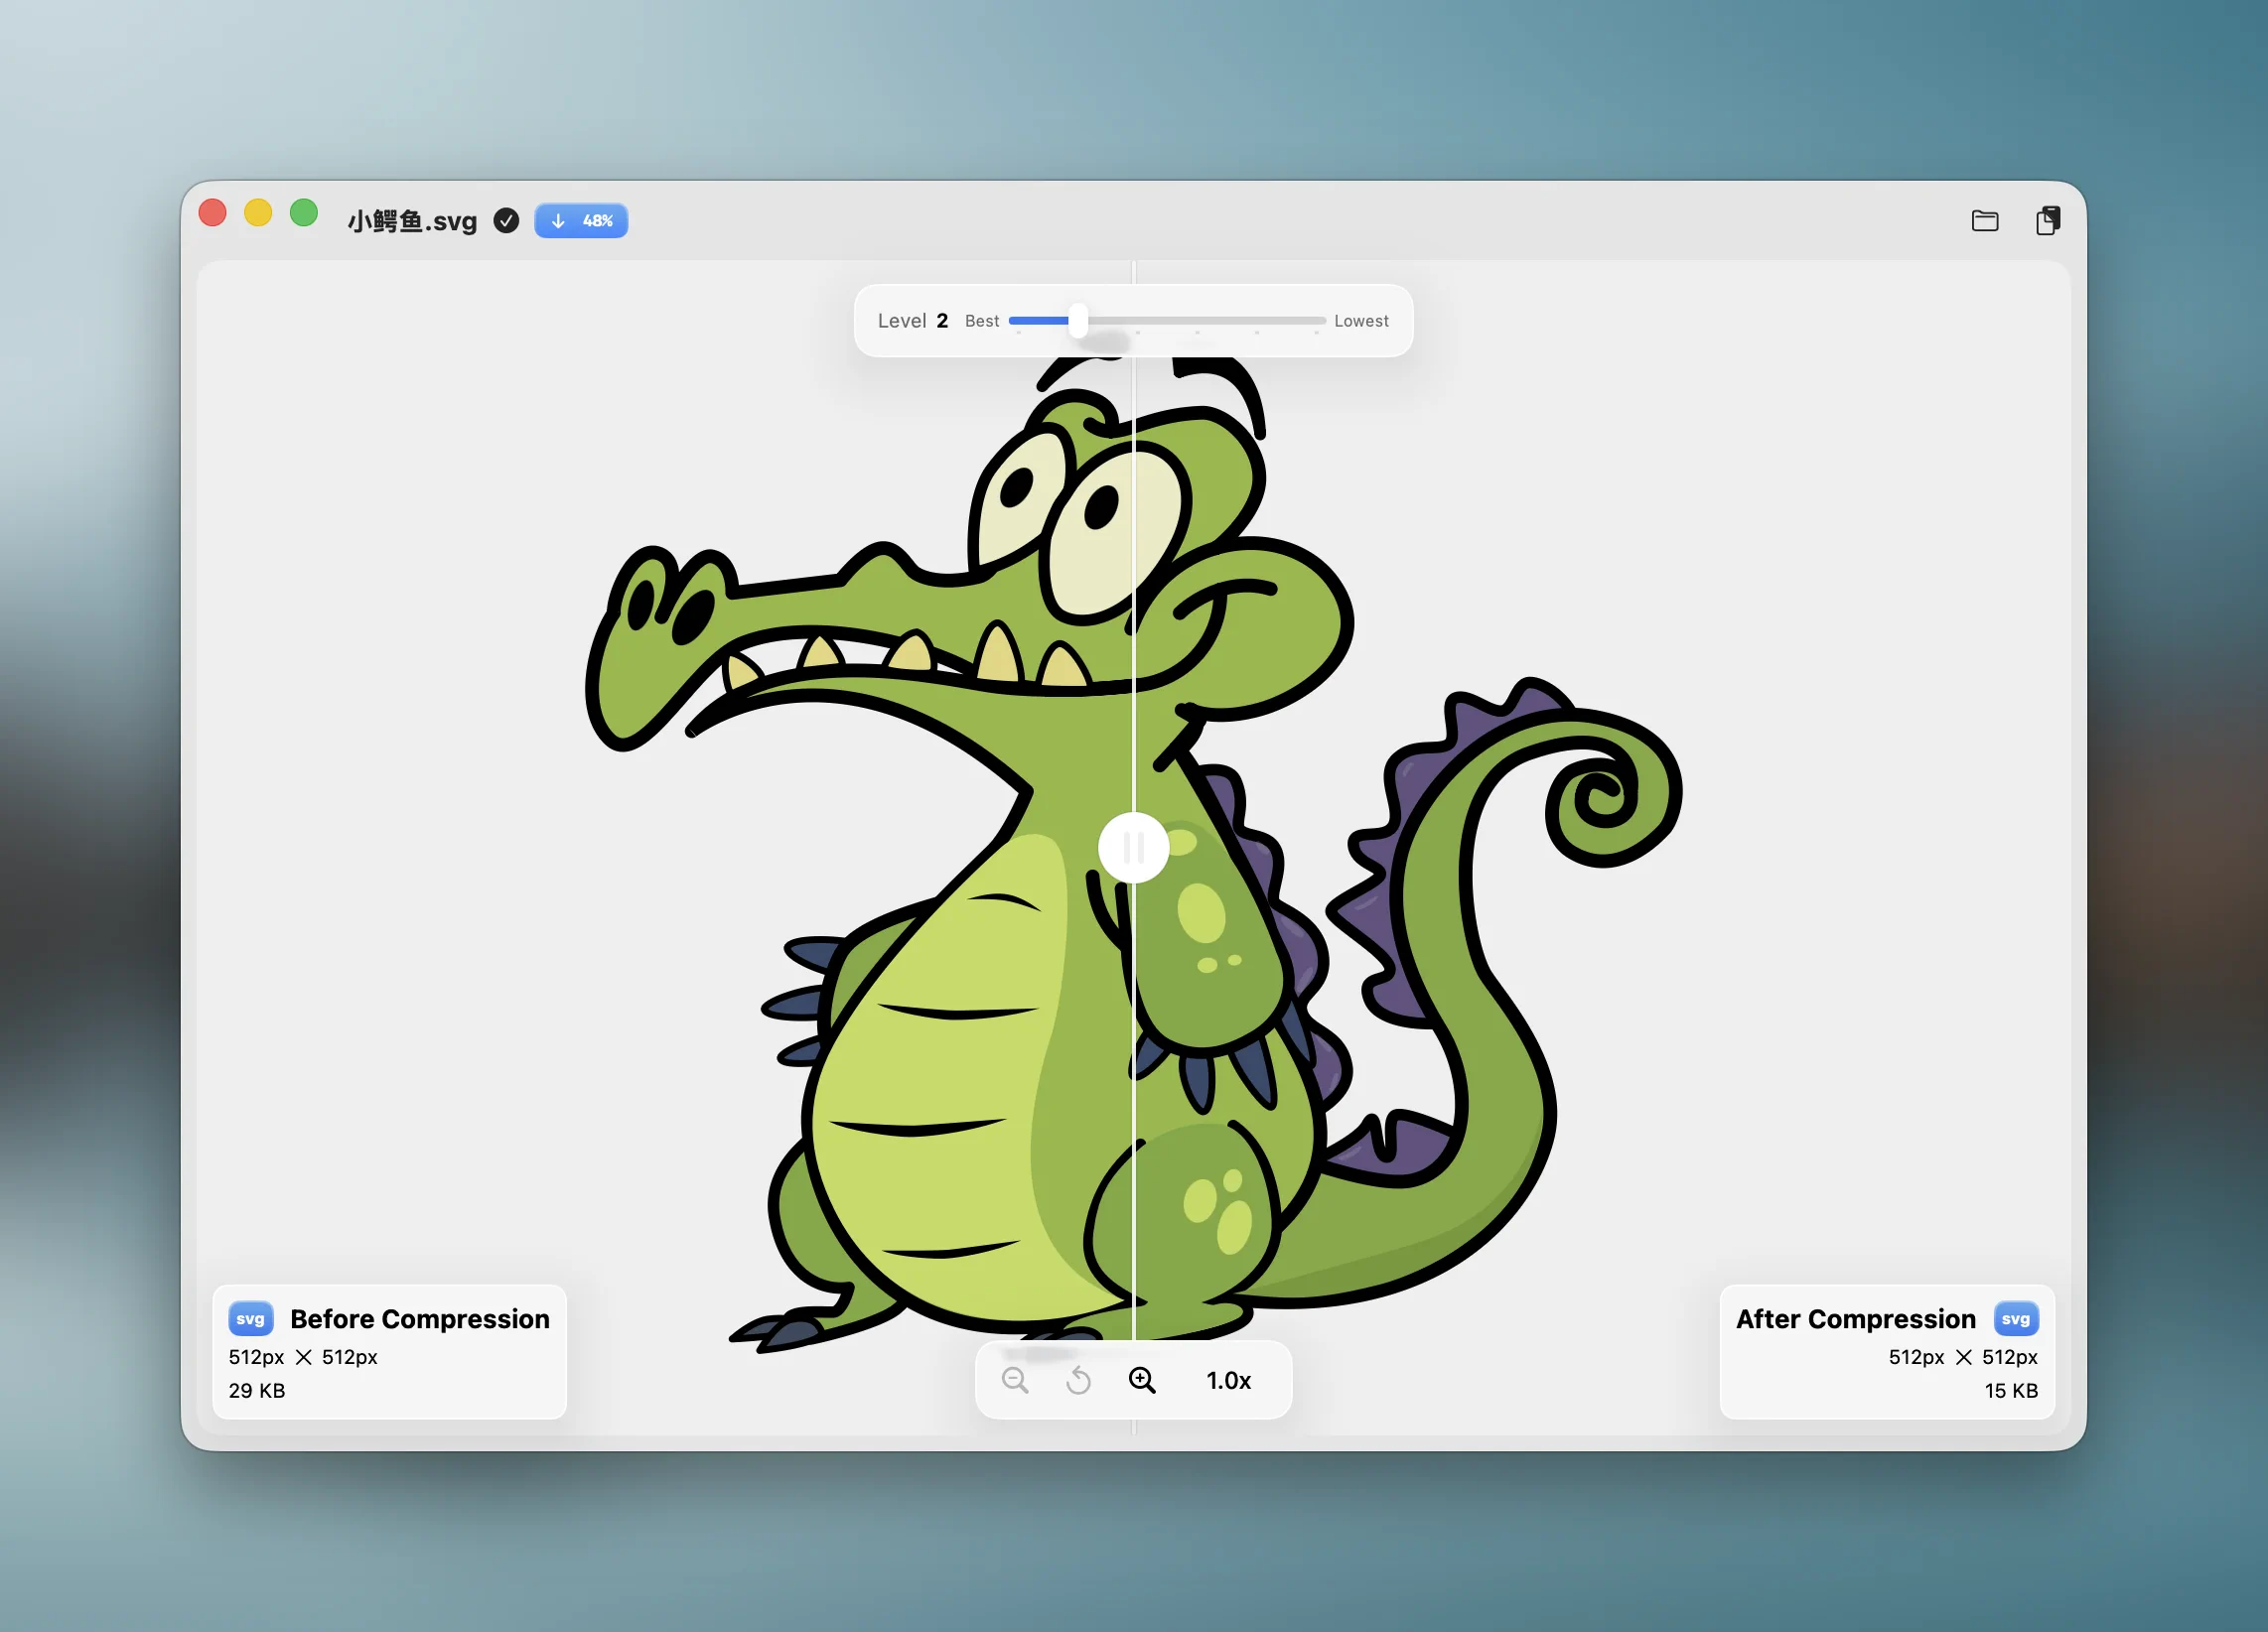Image resolution: width=2268 pixels, height=1632 pixels.
Task: Click the 1.0x zoom level label
Action: (x=1228, y=1380)
